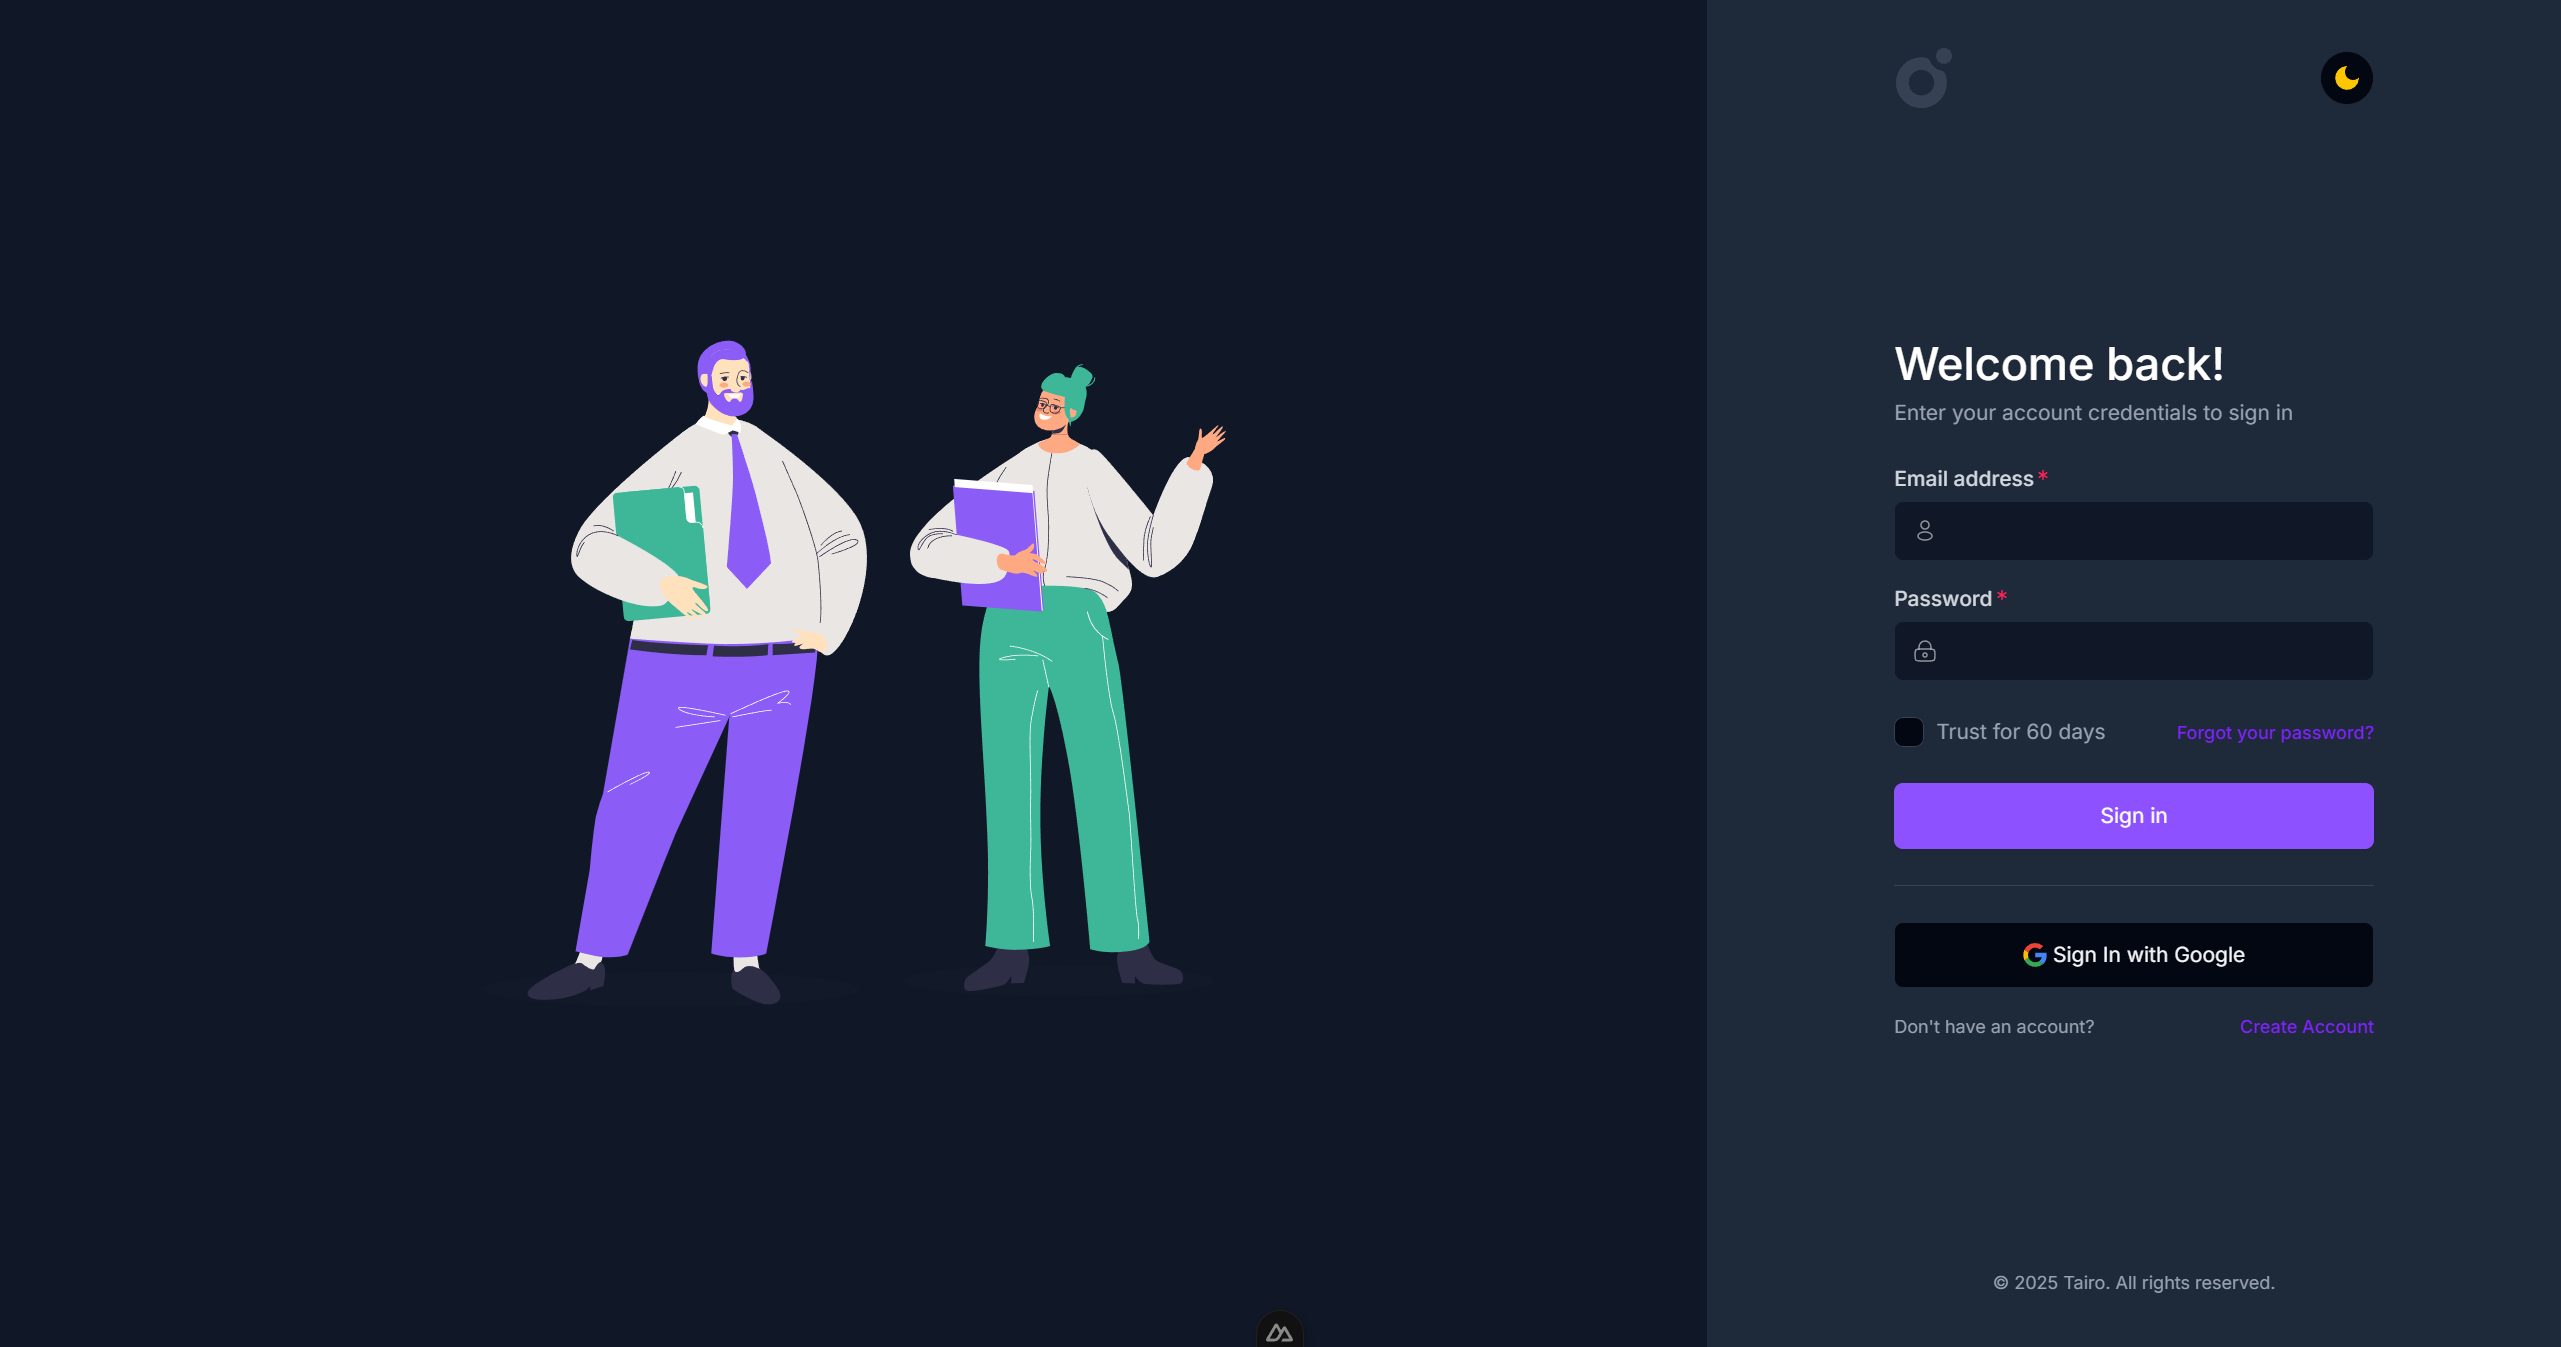The image size is (2561, 1347).
Task: Click the Email address field label
Action: (x=1963, y=479)
